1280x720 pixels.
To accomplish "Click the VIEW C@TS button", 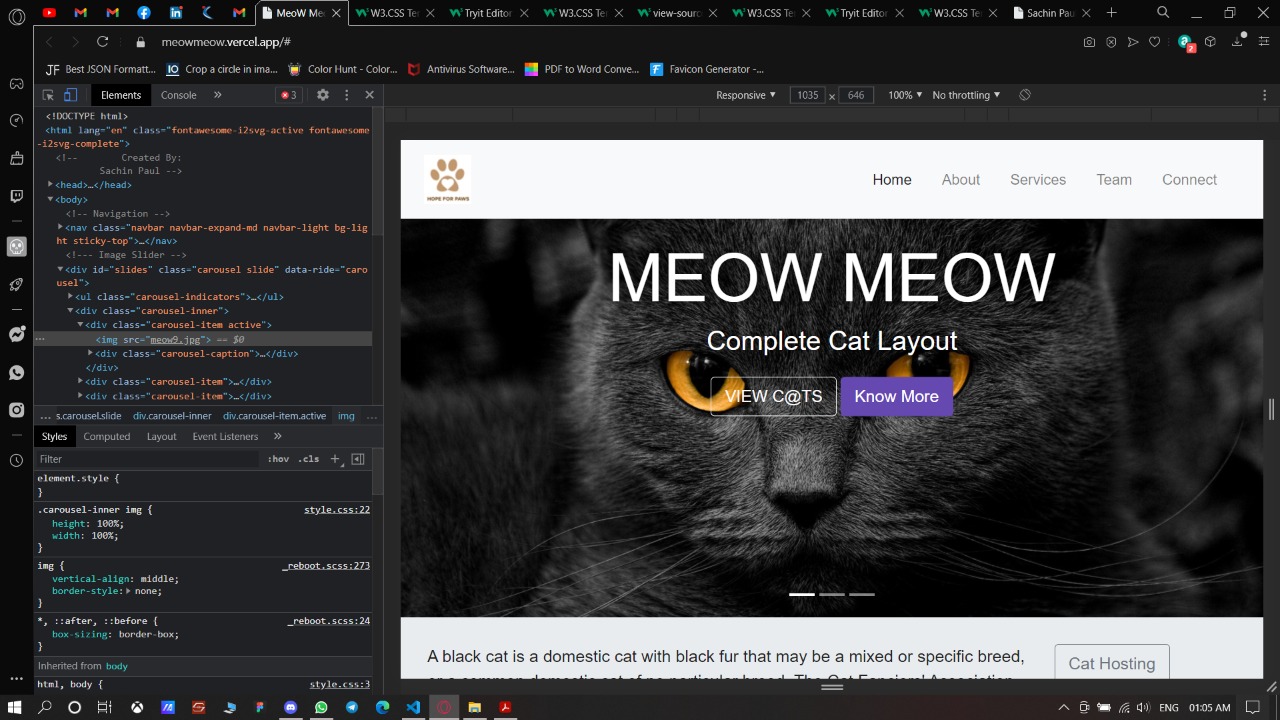I will pos(773,396).
